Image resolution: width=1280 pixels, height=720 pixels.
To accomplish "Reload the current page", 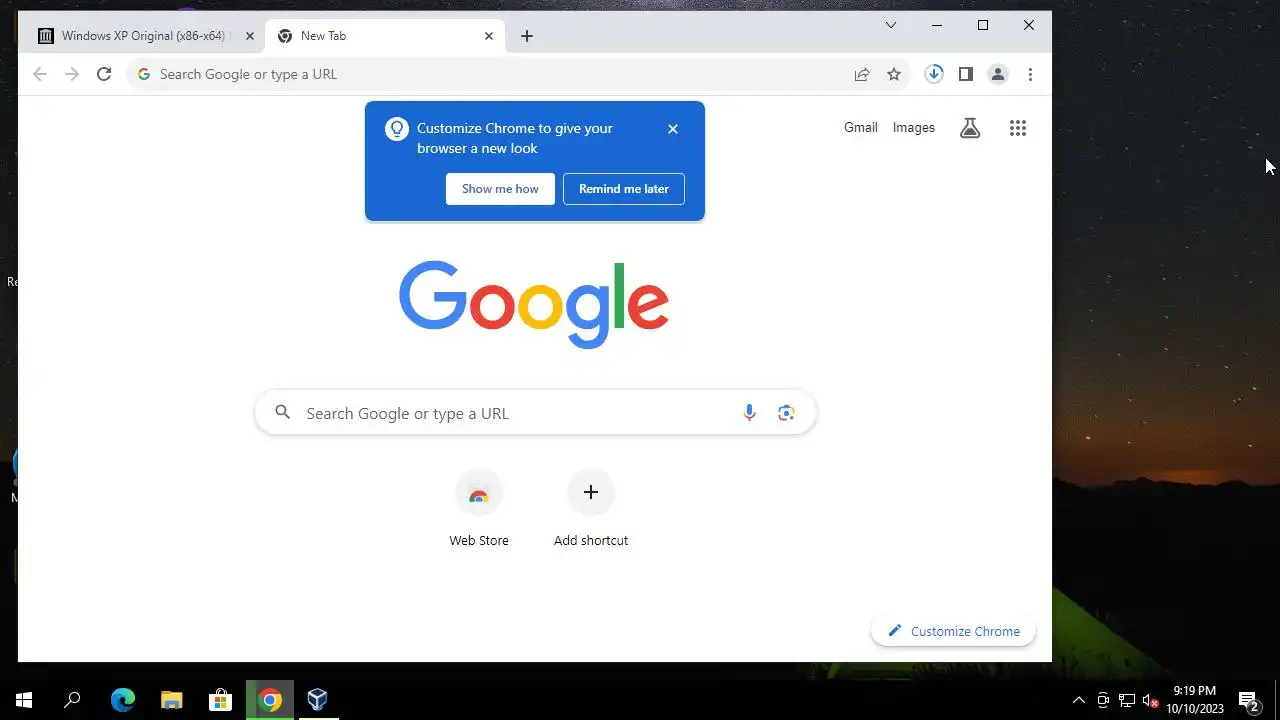I will 104,74.
